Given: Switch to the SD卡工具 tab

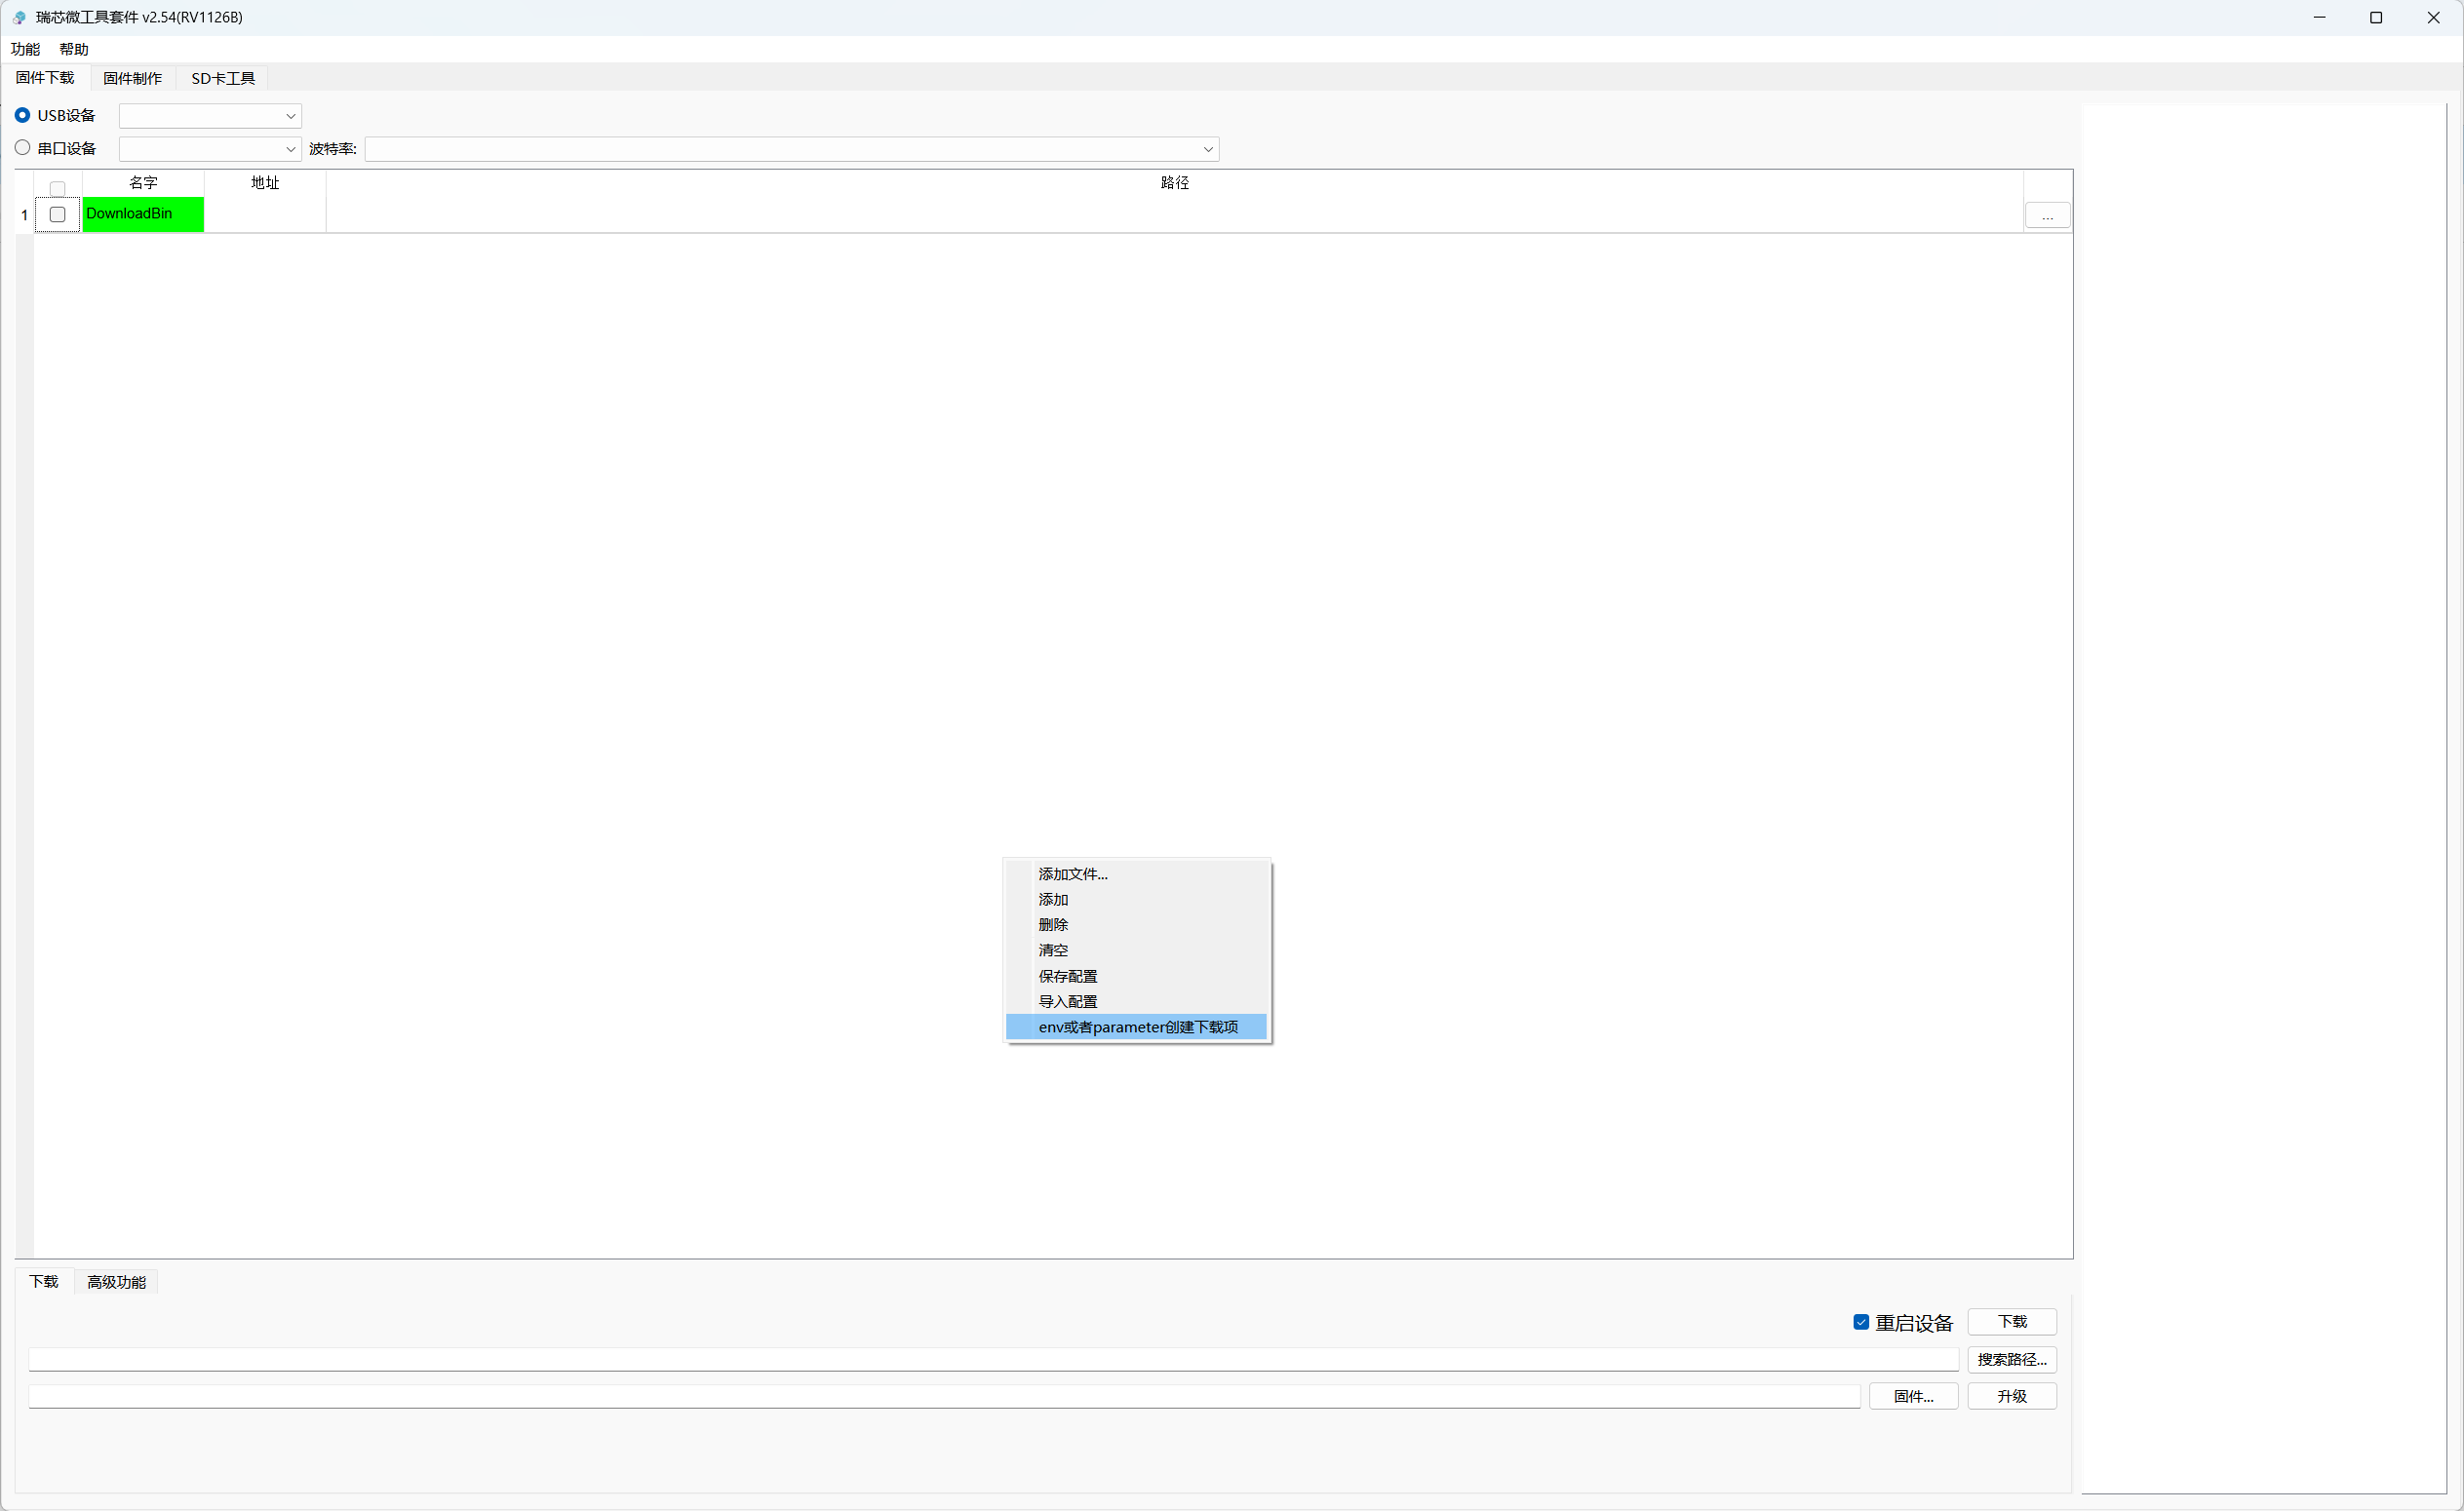Looking at the screenshot, I should [x=223, y=78].
